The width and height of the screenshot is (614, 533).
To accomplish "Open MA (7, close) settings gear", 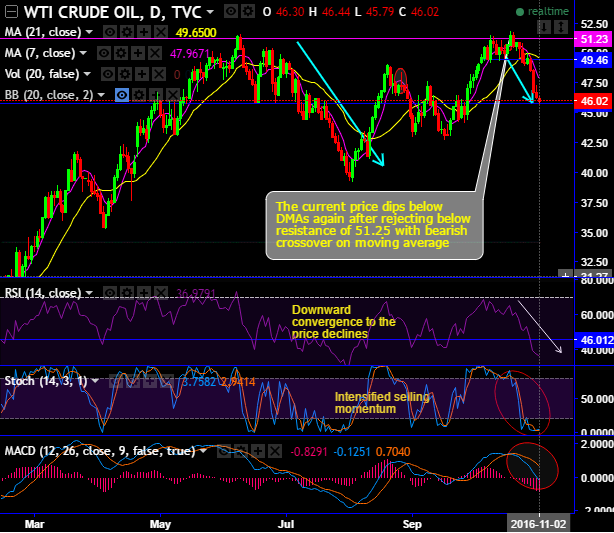I will pos(121,53).
